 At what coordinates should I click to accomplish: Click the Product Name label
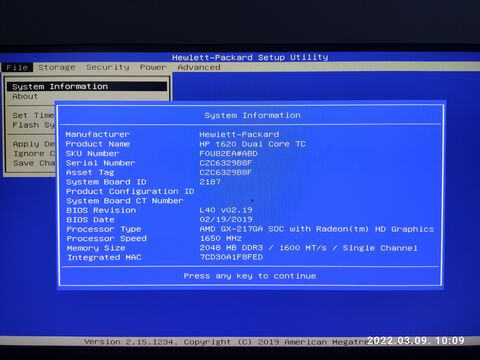(x=98, y=144)
